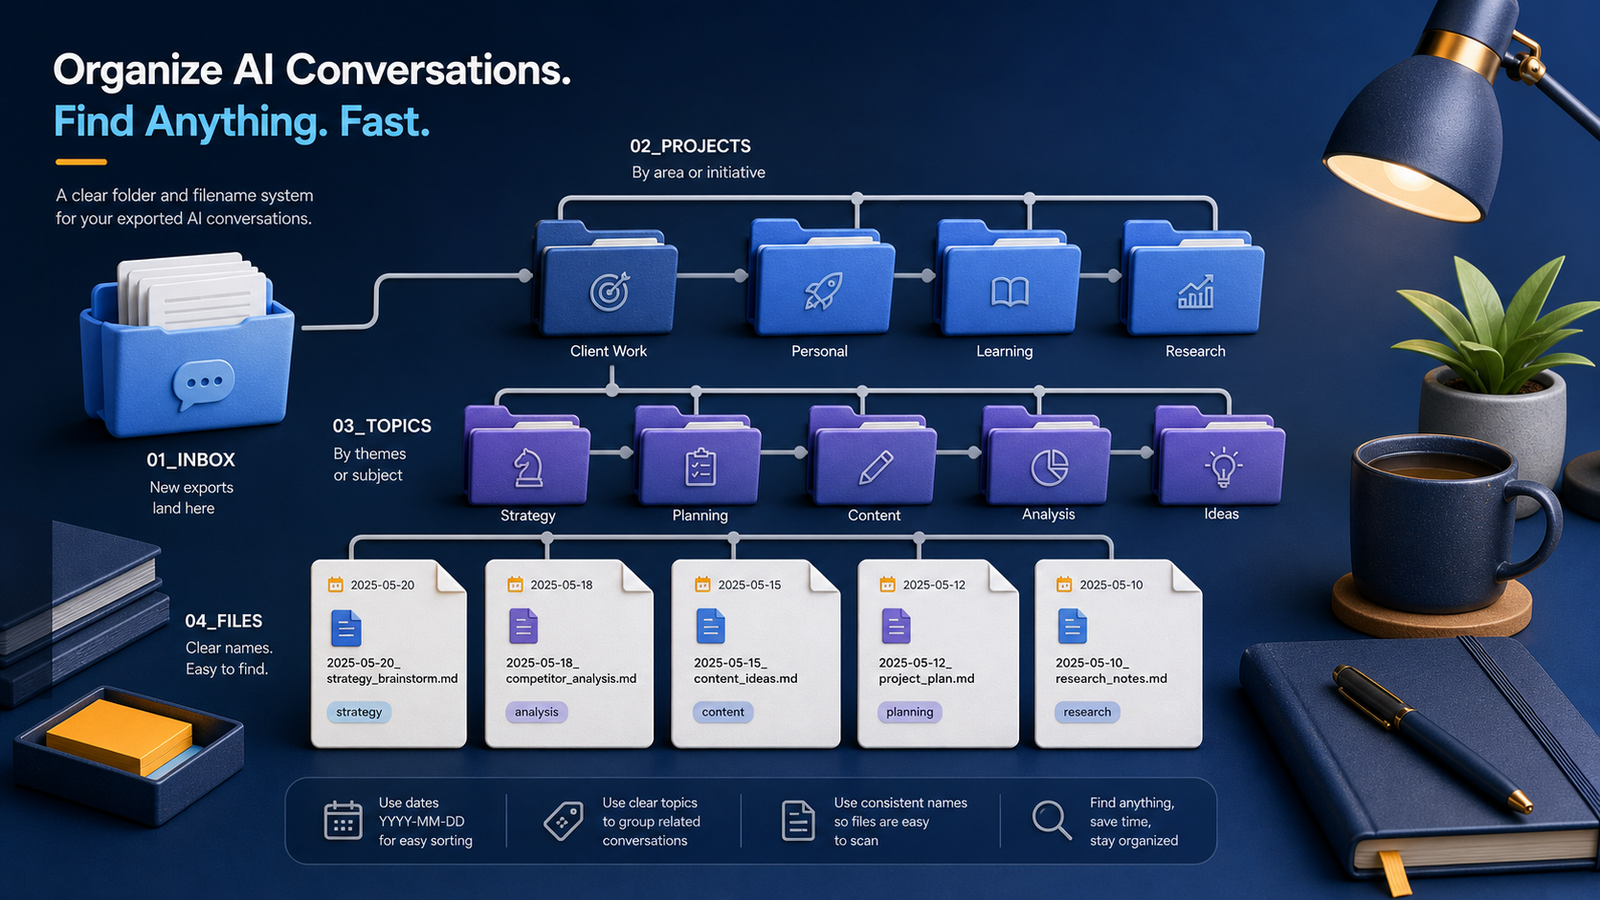Click the Organize AI Conversations. headline
The image size is (1600, 900).
312,70
